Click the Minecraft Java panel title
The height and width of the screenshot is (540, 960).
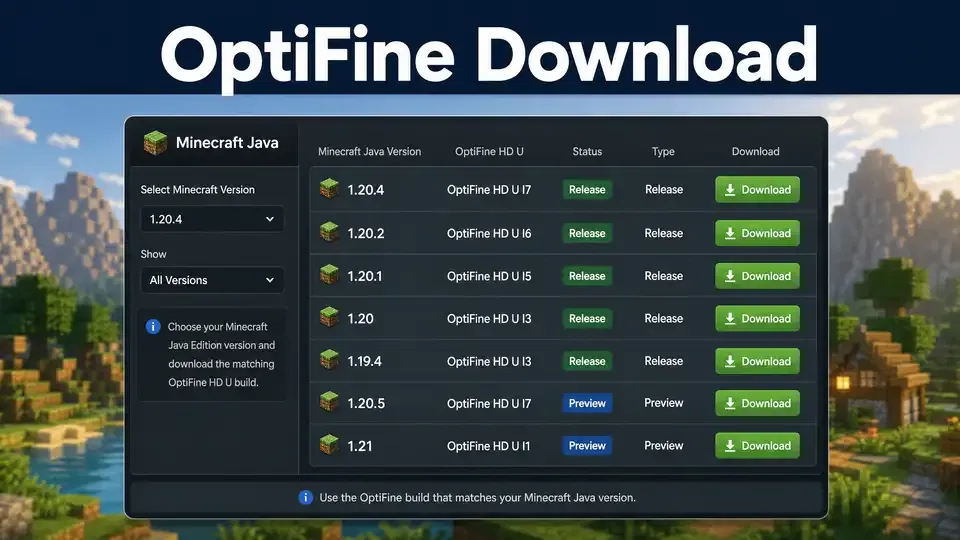click(x=227, y=143)
